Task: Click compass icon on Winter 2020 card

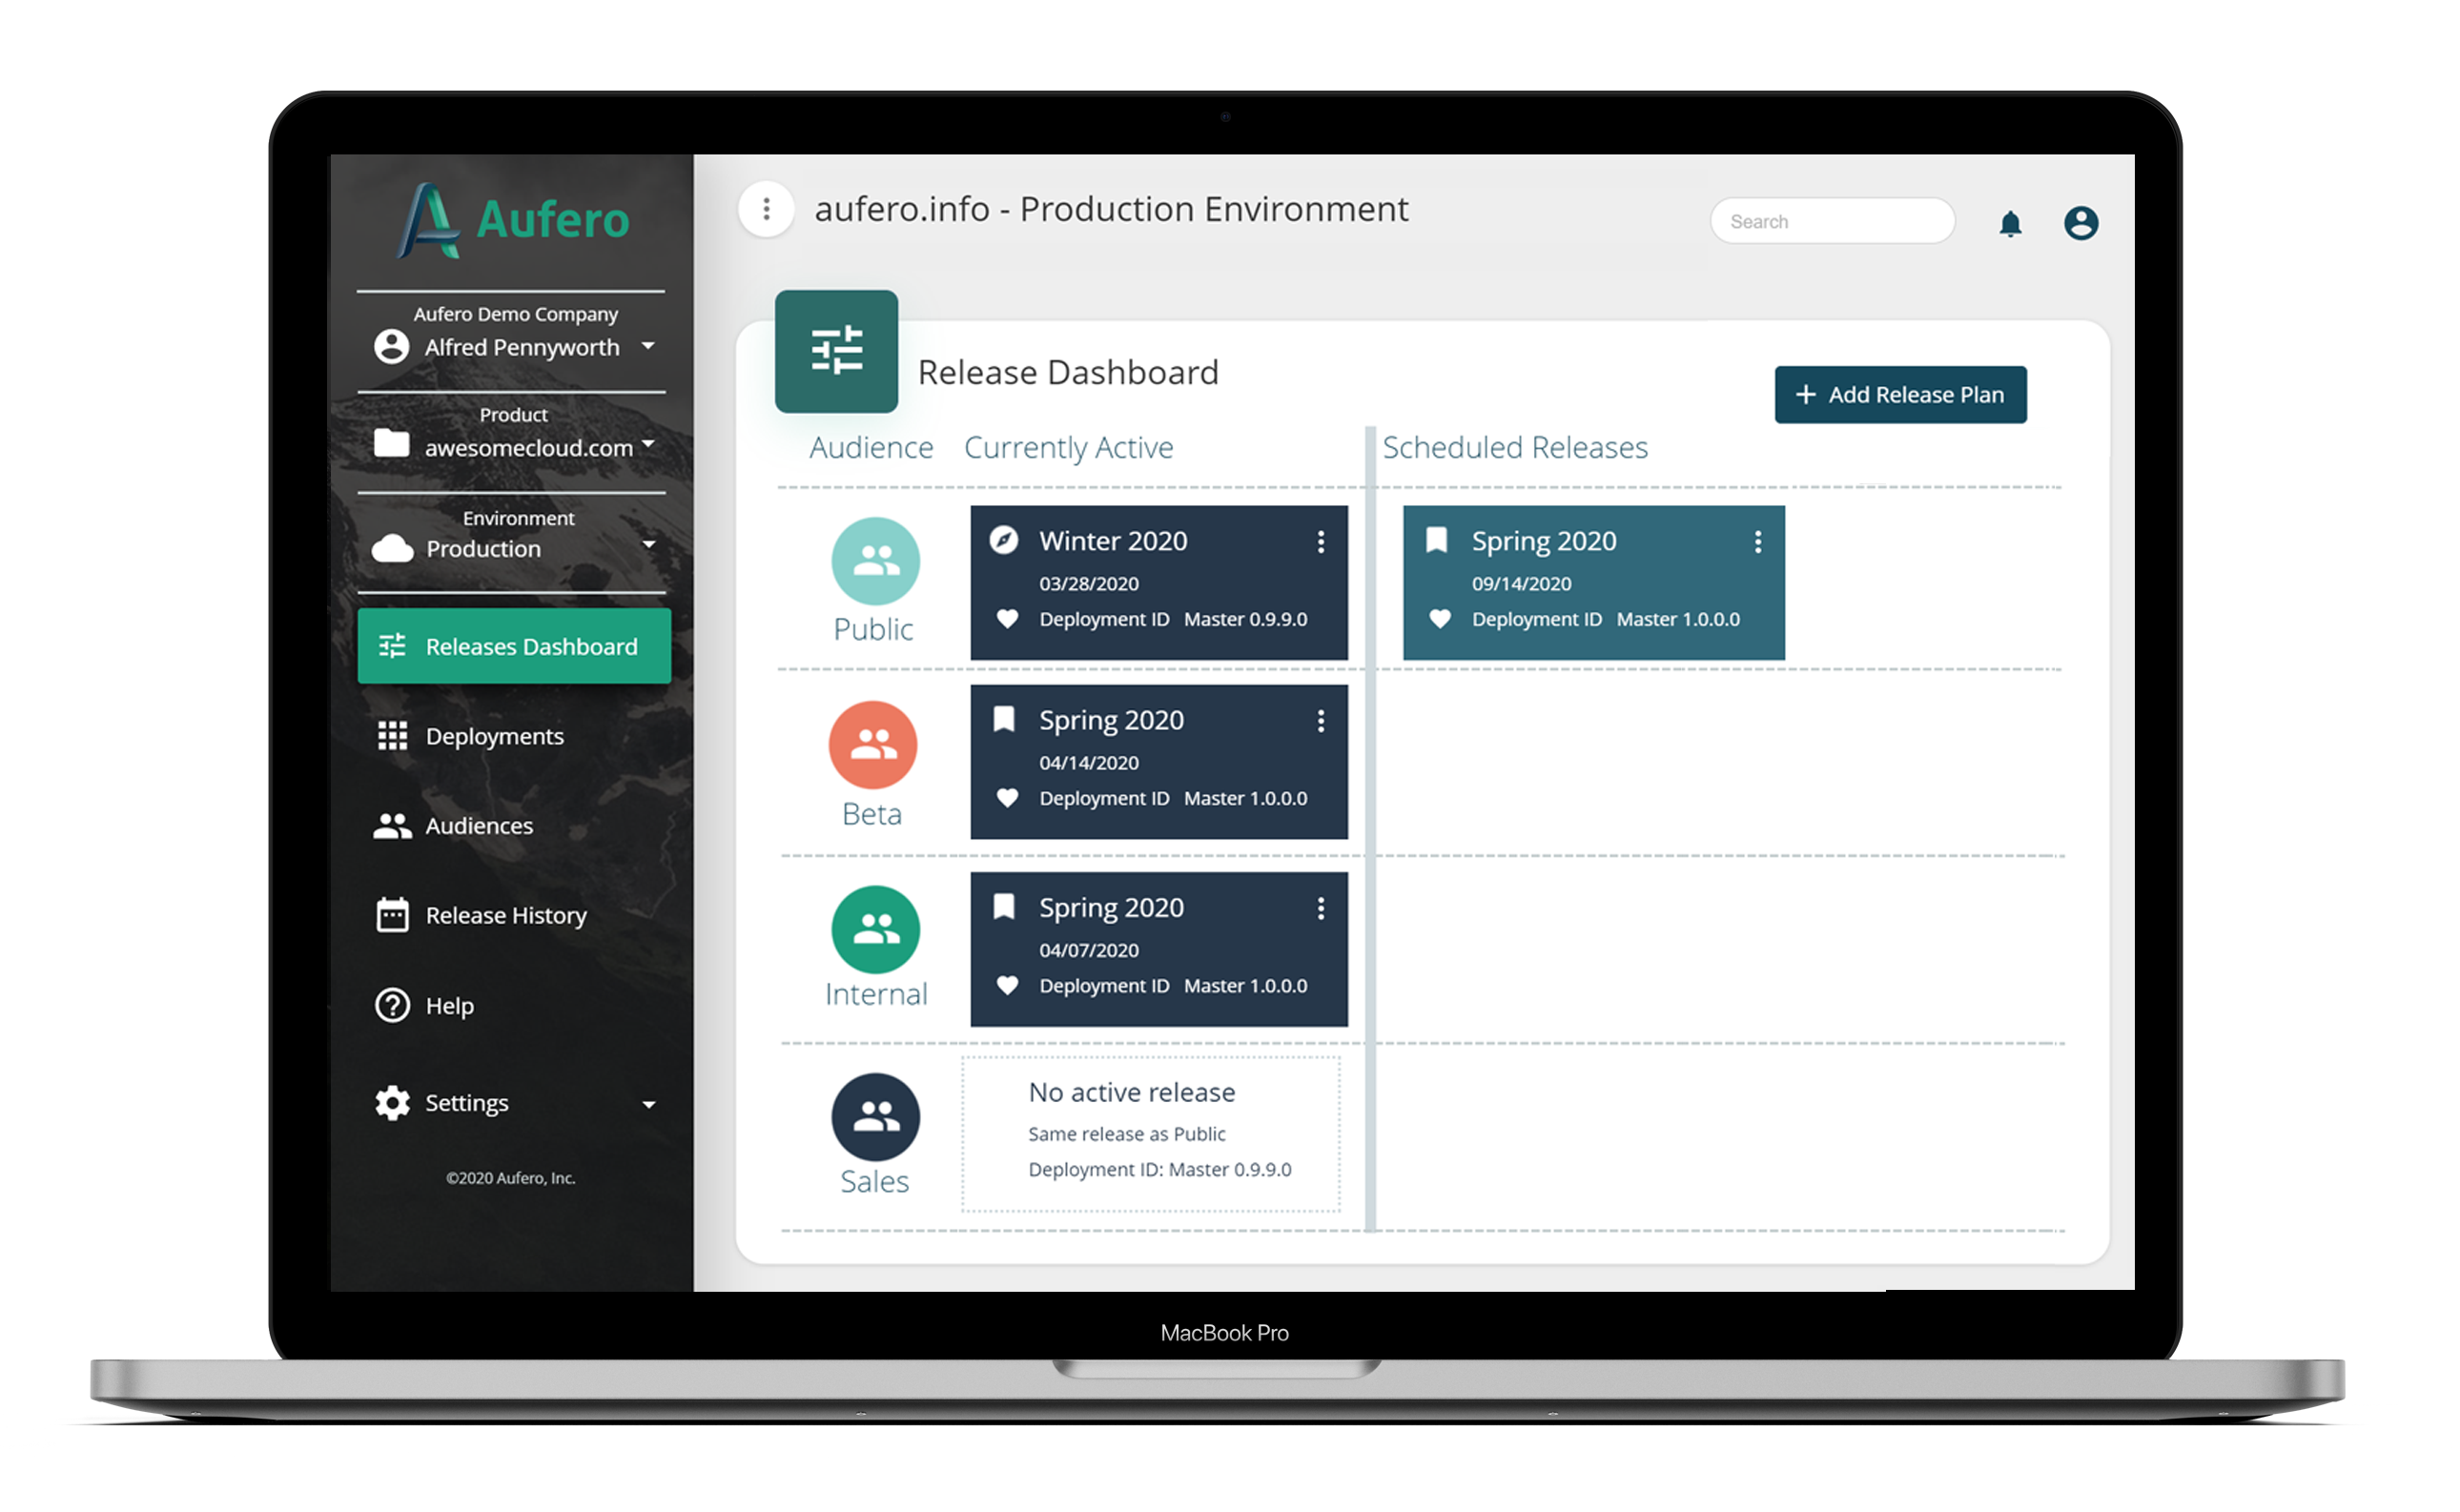Action: (x=1005, y=541)
